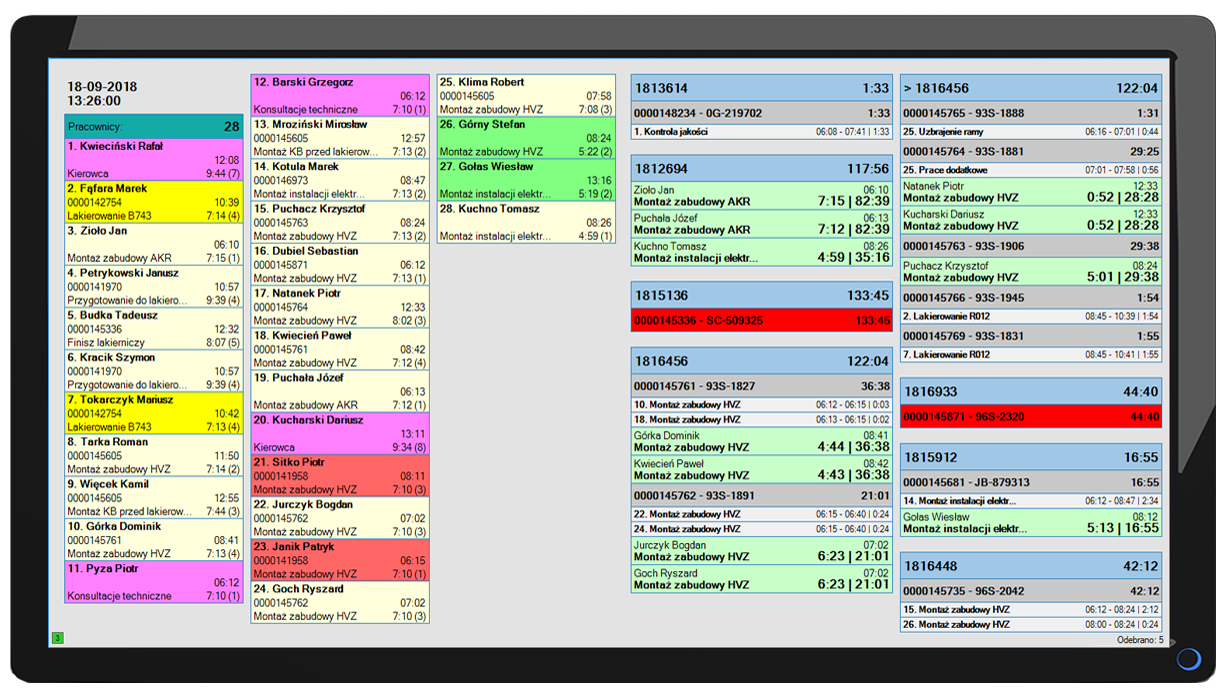Open order header 1816448

1031,566
